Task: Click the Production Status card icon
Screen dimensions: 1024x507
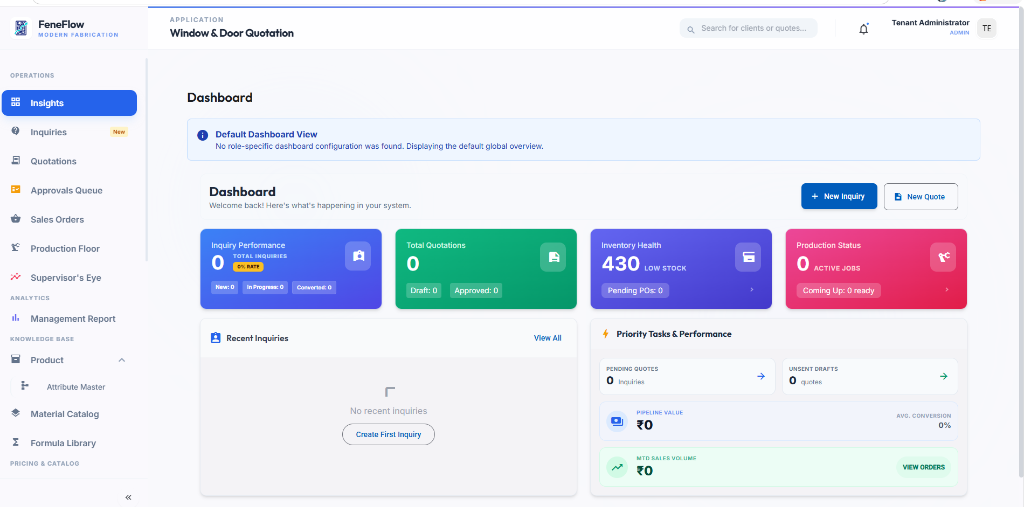Action: (943, 257)
